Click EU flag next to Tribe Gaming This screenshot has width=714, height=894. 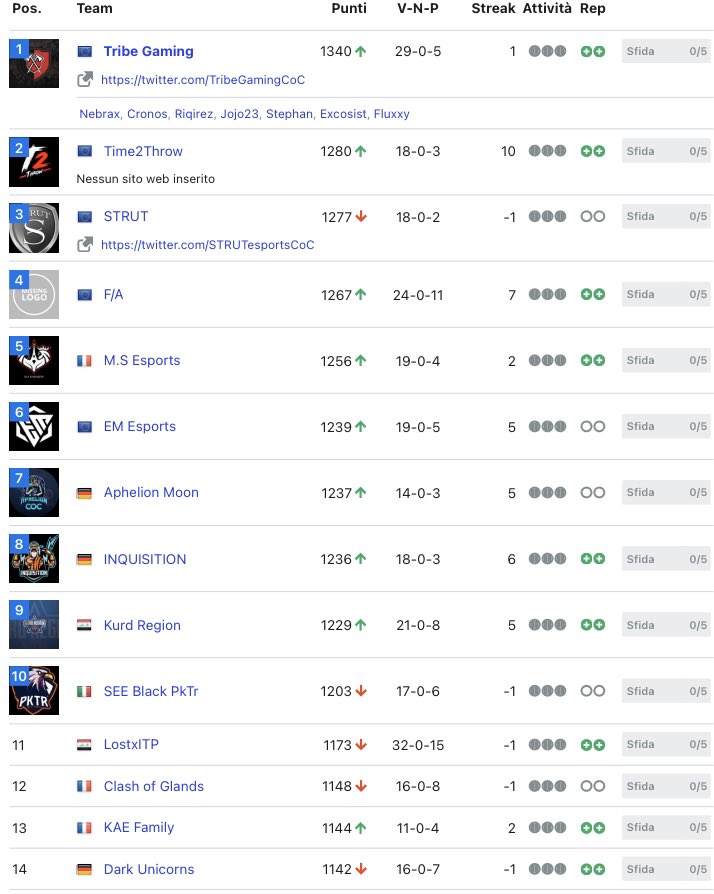click(84, 51)
